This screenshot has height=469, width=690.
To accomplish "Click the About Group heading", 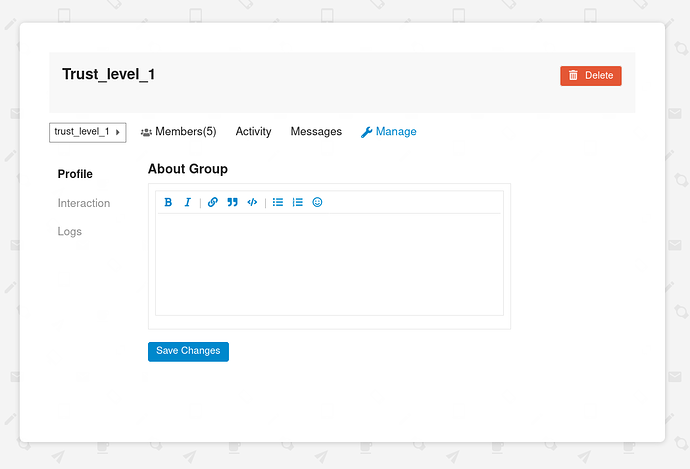I will click(x=188, y=169).
